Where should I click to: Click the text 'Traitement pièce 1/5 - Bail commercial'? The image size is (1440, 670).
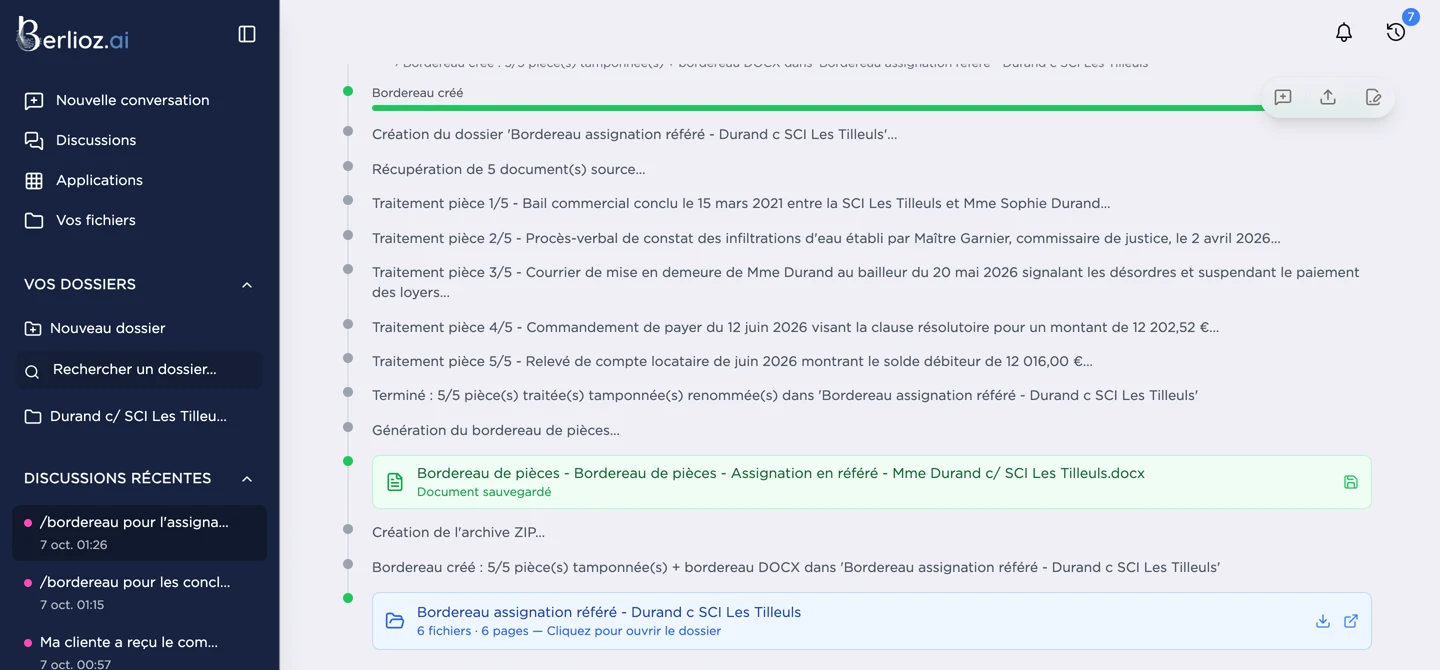[505, 203]
